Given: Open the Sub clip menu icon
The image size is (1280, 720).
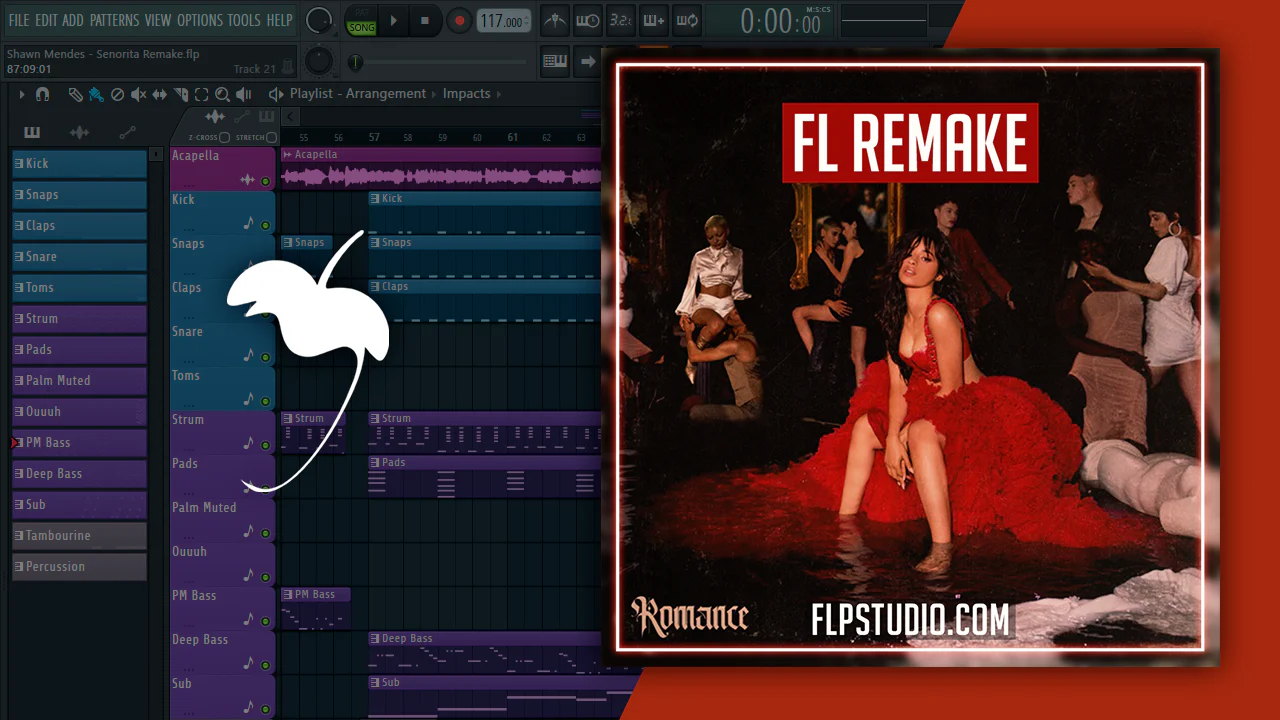Looking at the screenshot, I should [x=375, y=683].
